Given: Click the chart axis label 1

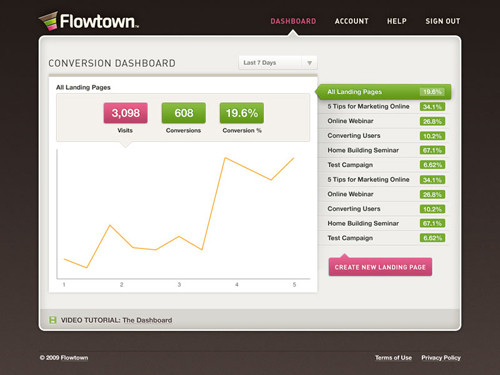Looking at the screenshot, I should pyautogui.click(x=64, y=285).
